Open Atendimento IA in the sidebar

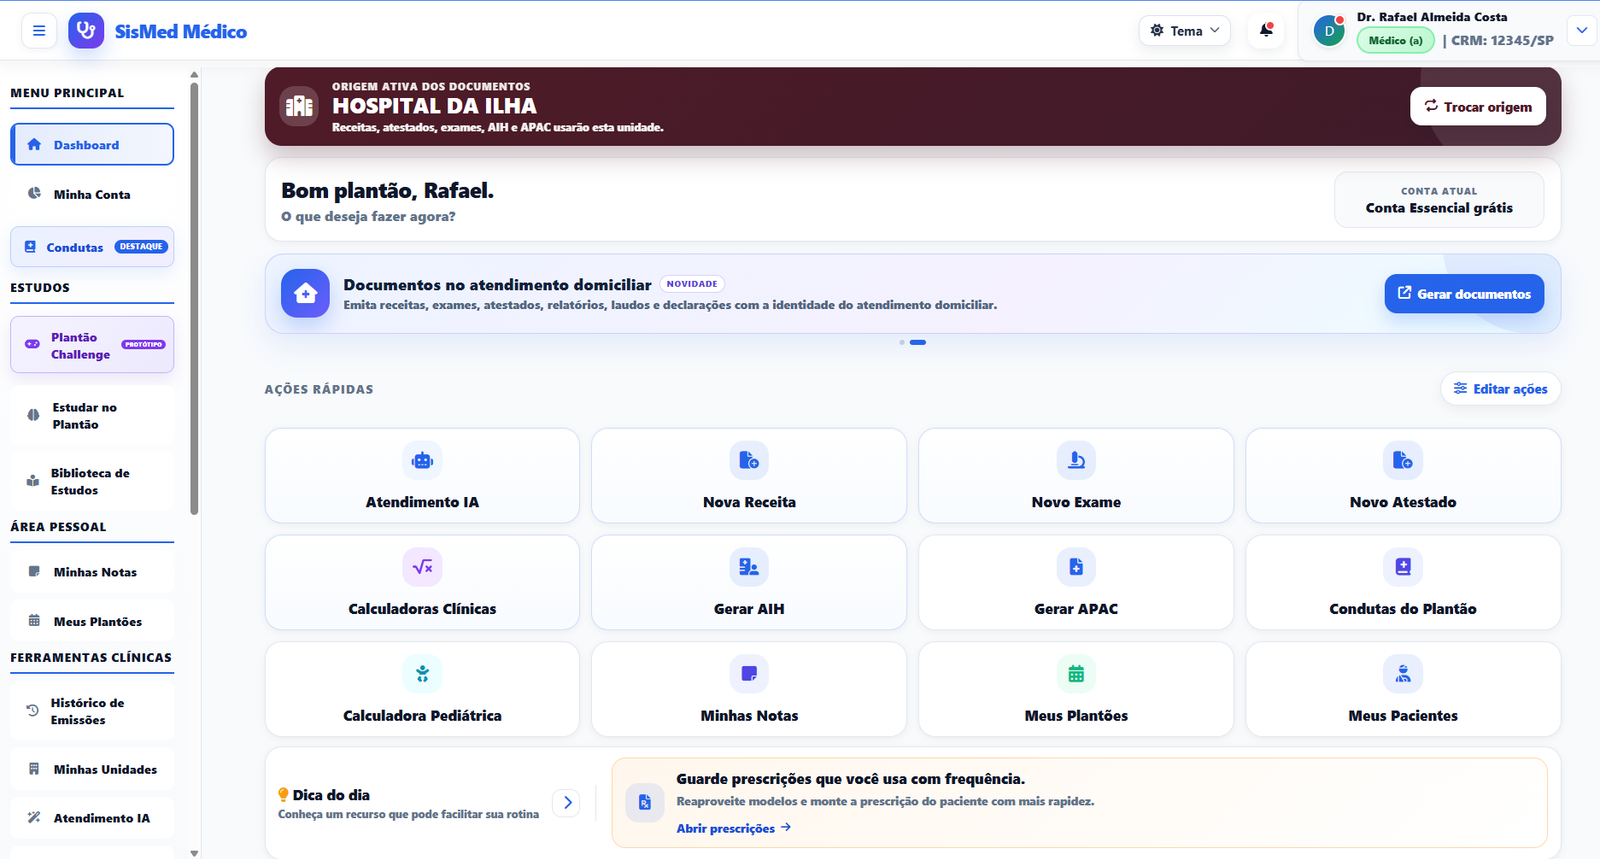tap(92, 818)
